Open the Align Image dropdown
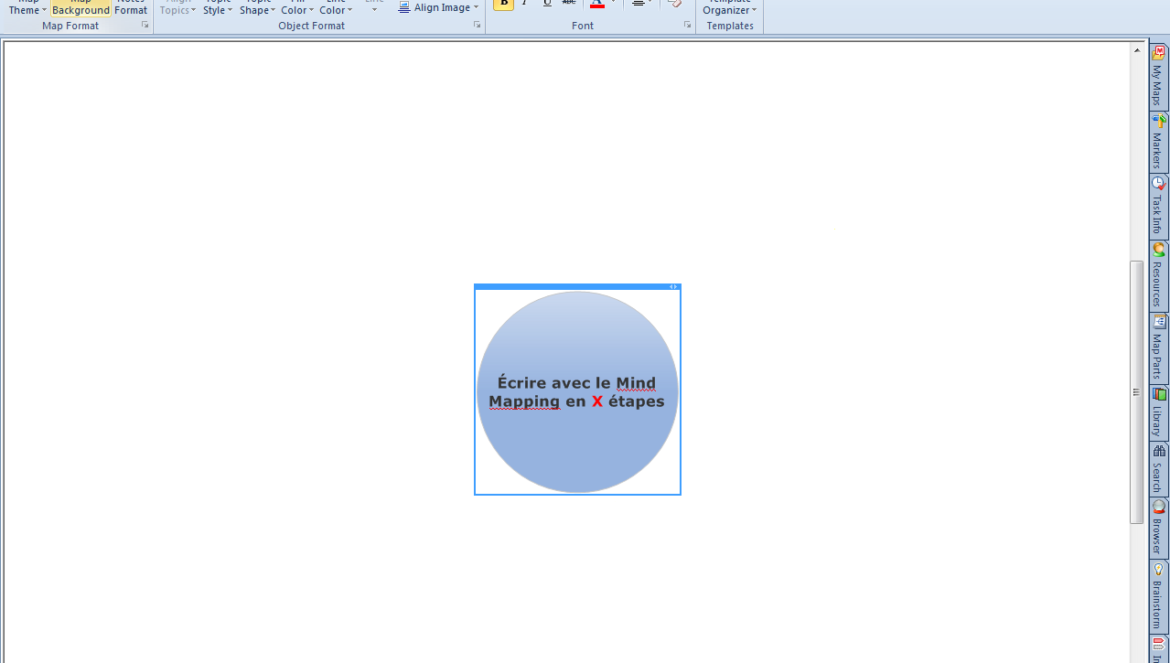This screenshot has width=1170, height=663. pos(439,7)
